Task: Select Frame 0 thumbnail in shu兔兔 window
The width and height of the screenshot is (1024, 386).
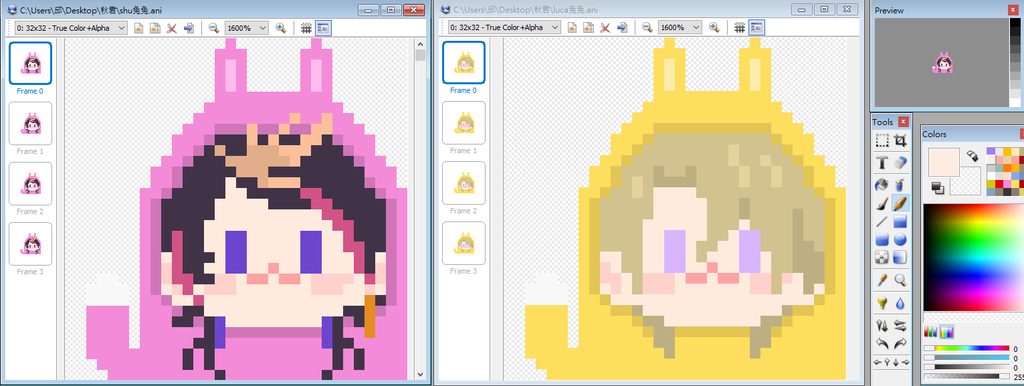Action: click(x=30, y=63)
